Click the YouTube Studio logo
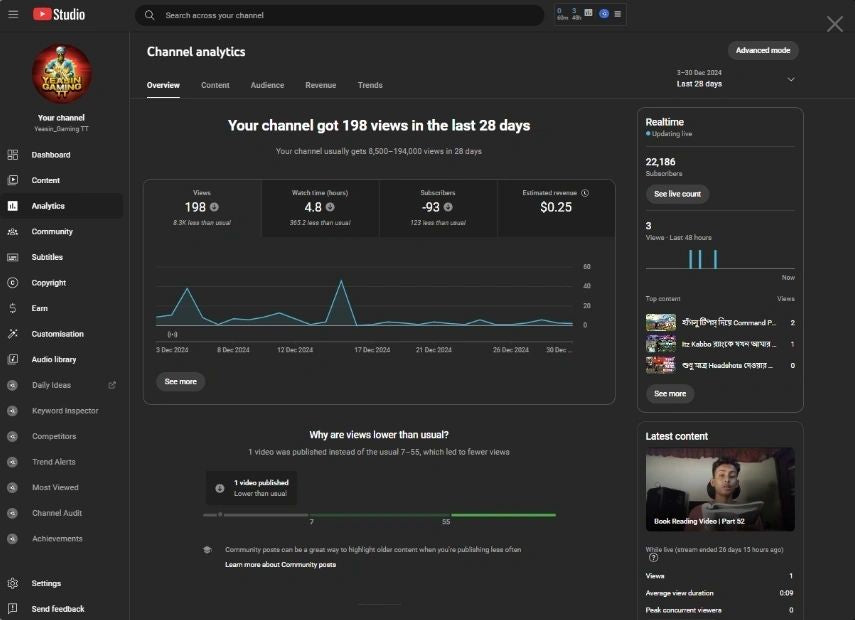Viewport: 855px width, 620px height. [59, 14]
